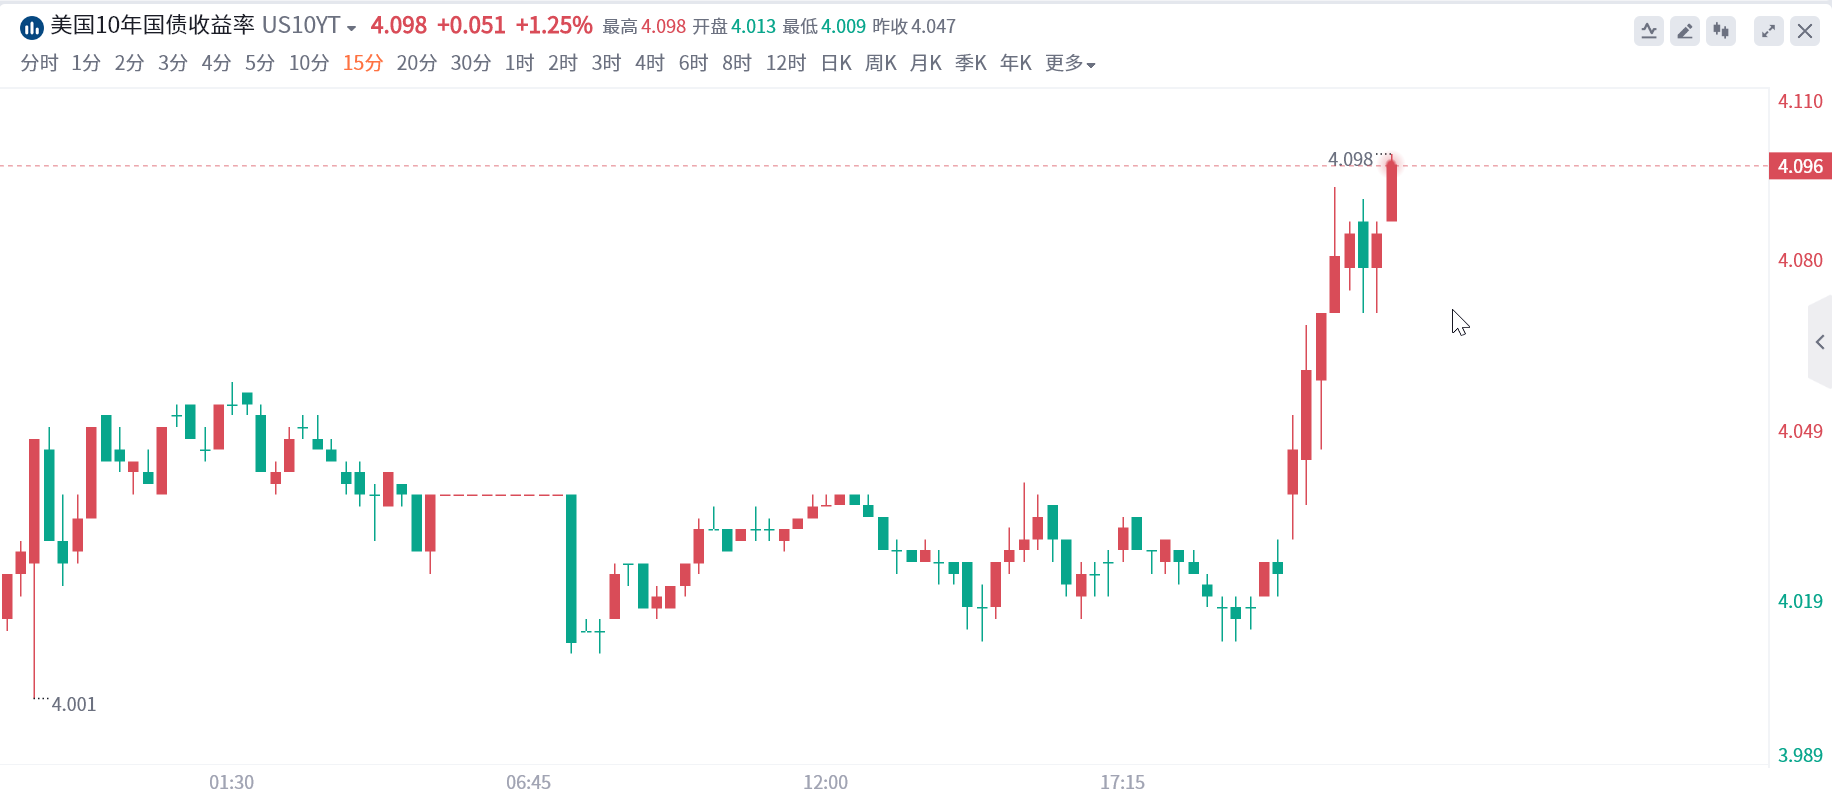Switch to the 1时 interval

[x=519, y=64]
